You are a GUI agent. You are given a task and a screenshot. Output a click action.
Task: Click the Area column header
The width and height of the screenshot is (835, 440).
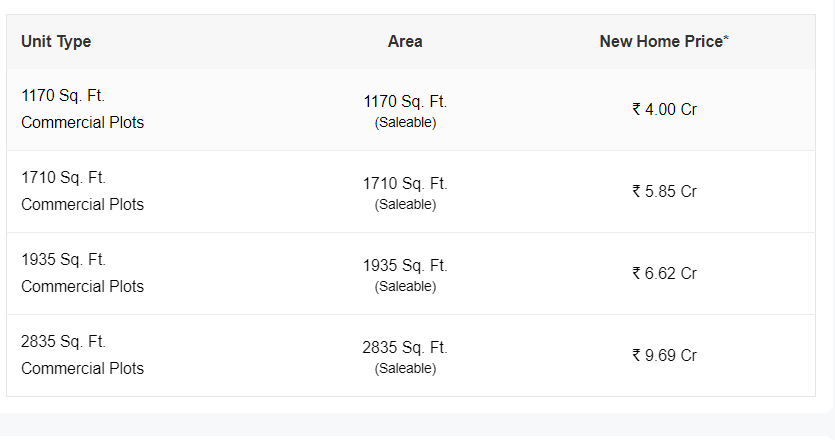(x=405, y=42)
